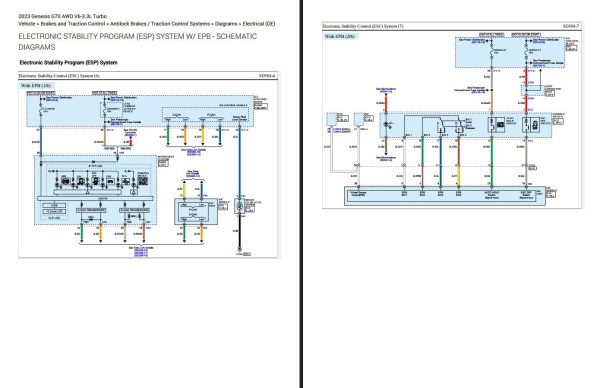Click the ESC OFF switch symbol in diagram 7
600x388 pixels.
coord(531,125)
